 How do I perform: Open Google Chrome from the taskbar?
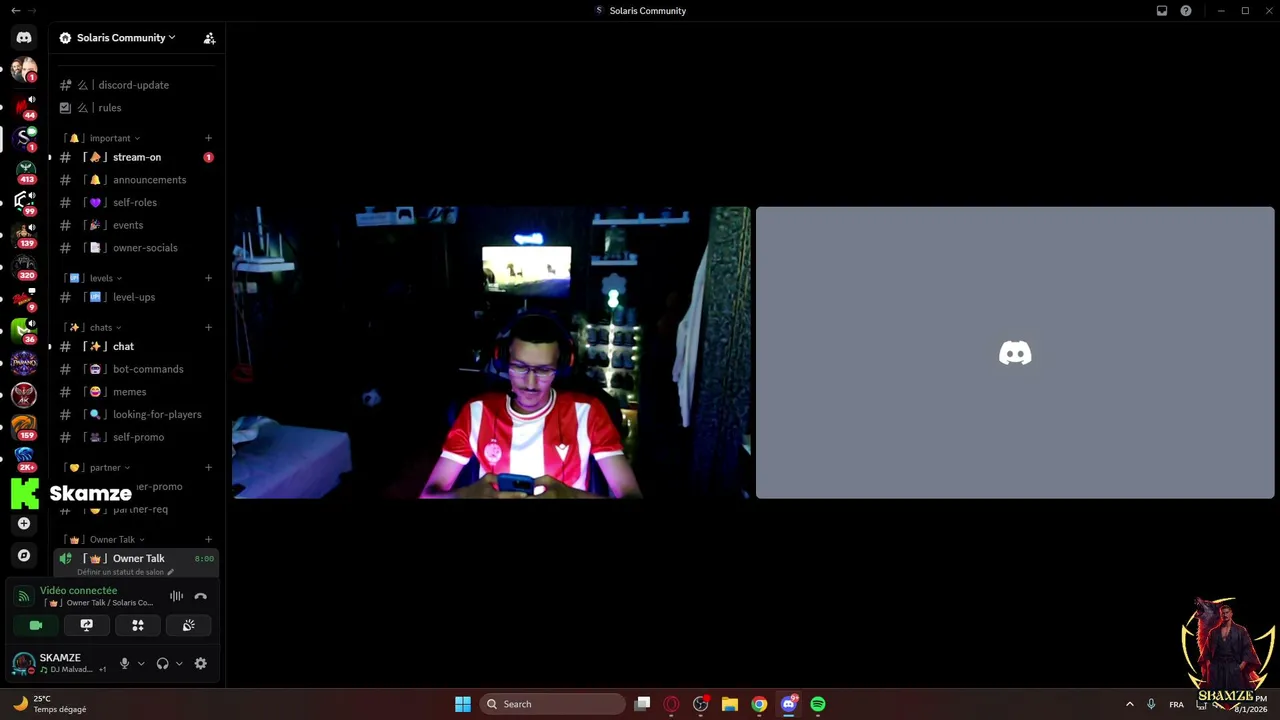click(x=759, y=704)
